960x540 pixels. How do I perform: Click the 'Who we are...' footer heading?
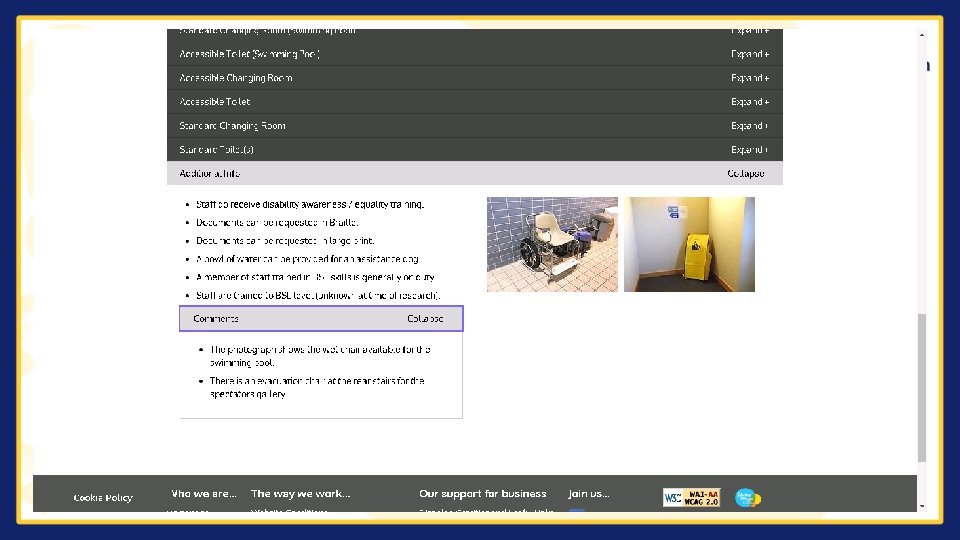click(204, 493)
